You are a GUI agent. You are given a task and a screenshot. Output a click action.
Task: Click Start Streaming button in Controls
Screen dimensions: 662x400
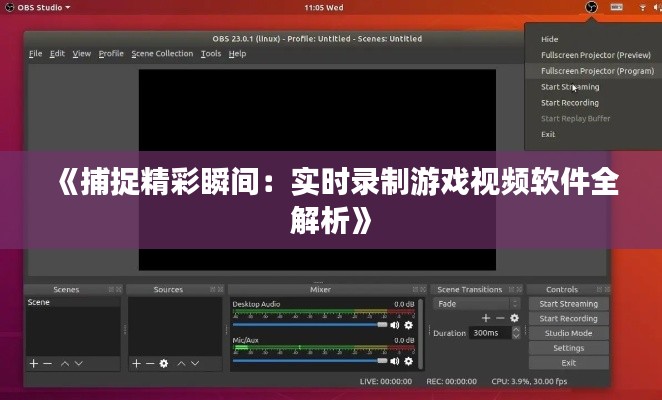click(569, 304)
